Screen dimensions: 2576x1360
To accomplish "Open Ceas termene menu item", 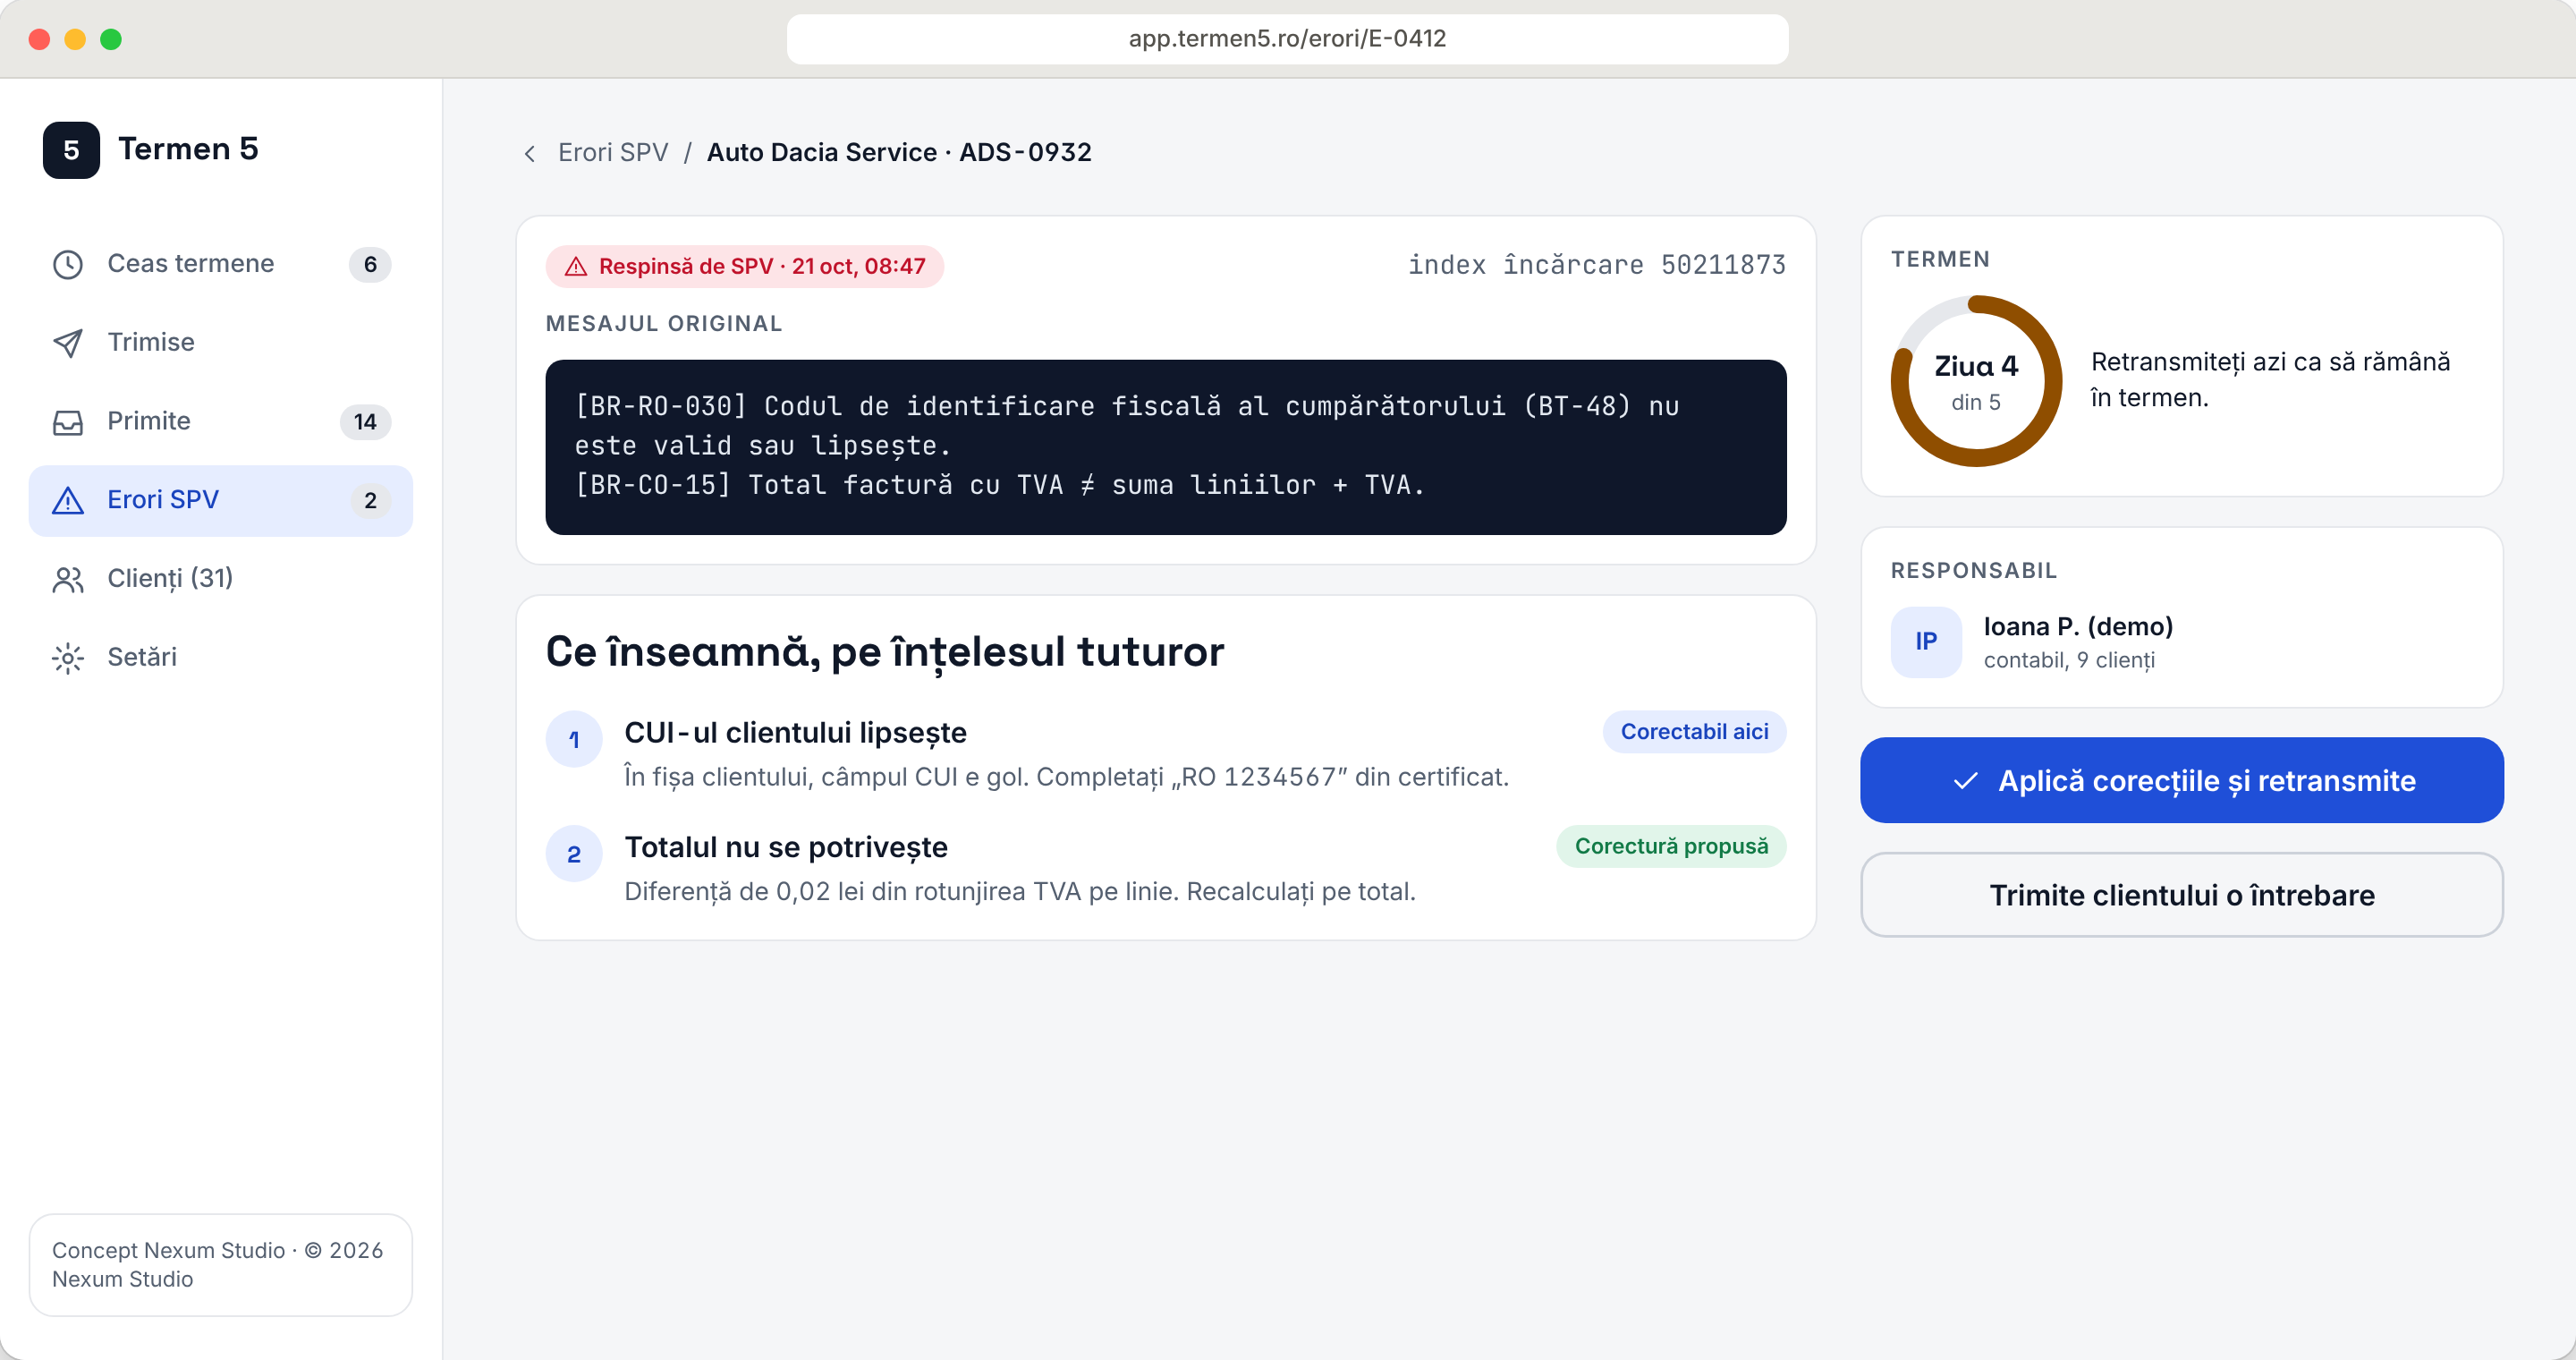I will [x=221, y=264].
